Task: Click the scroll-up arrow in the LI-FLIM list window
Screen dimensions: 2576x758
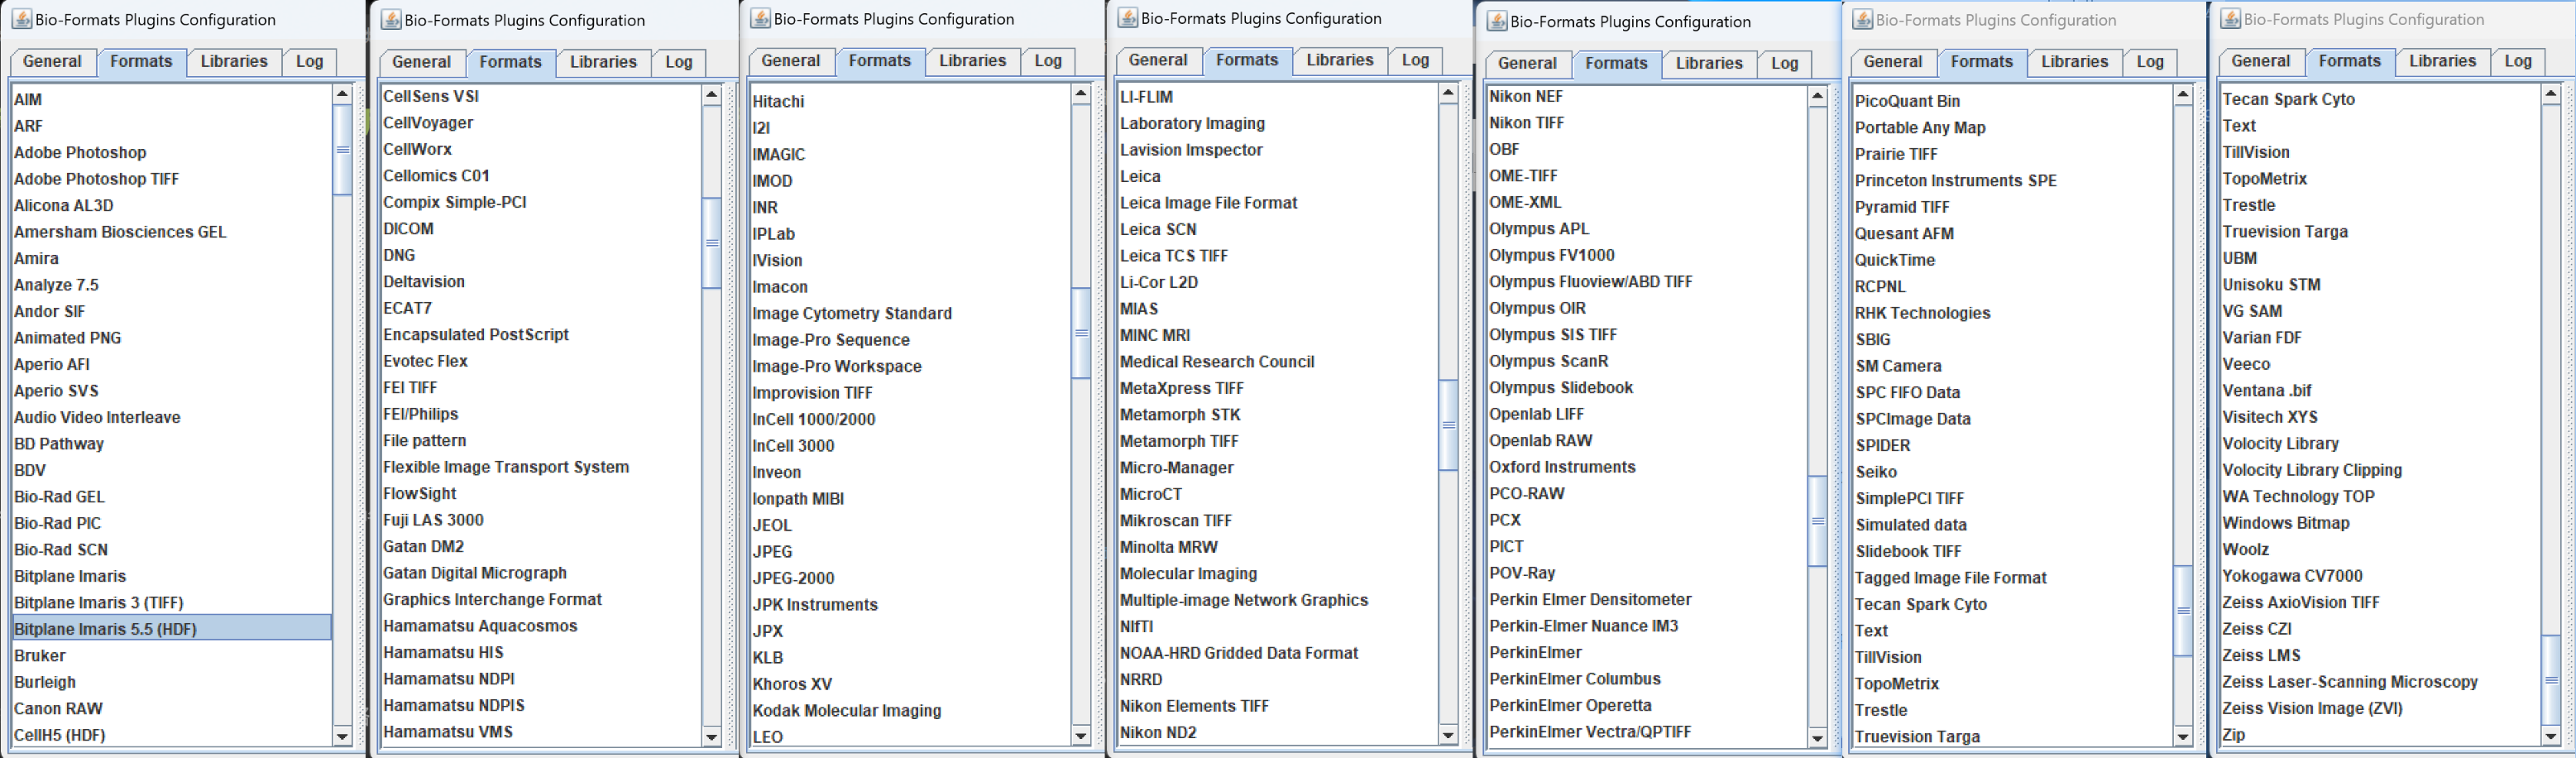Action: 1448,93
